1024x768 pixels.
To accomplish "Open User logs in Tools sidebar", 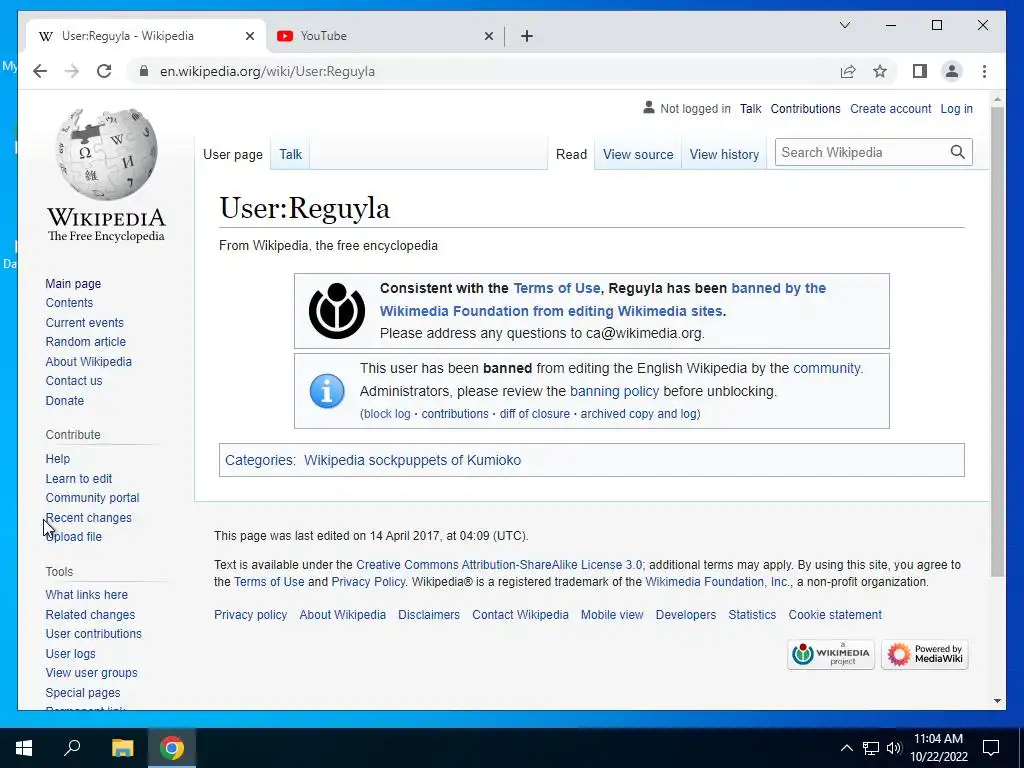I will coord(71,653).
